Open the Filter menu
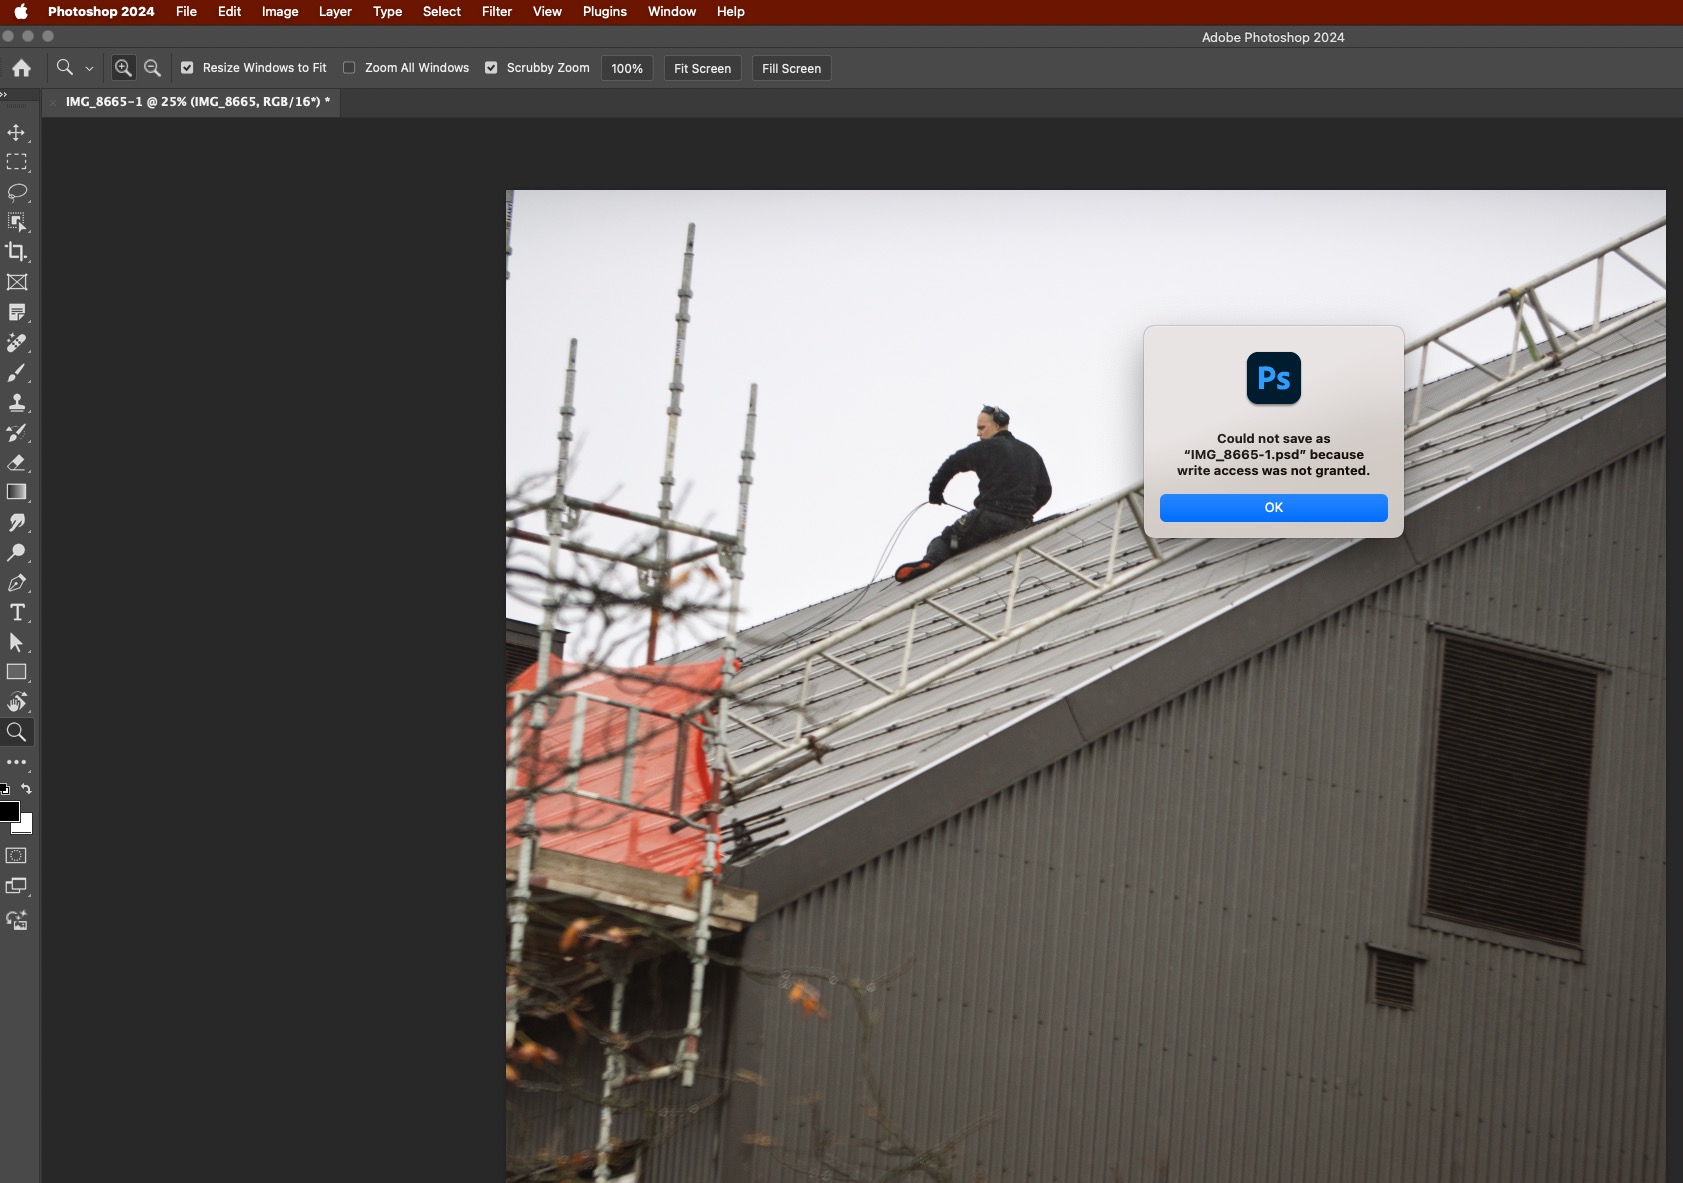 tap(496, 12)
